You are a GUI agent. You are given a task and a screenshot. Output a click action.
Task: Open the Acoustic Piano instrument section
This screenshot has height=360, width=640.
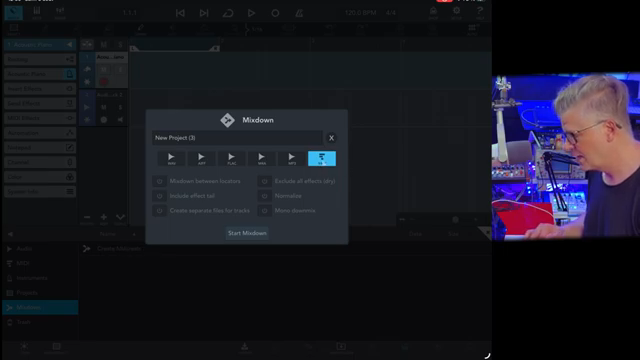point(40,74)
